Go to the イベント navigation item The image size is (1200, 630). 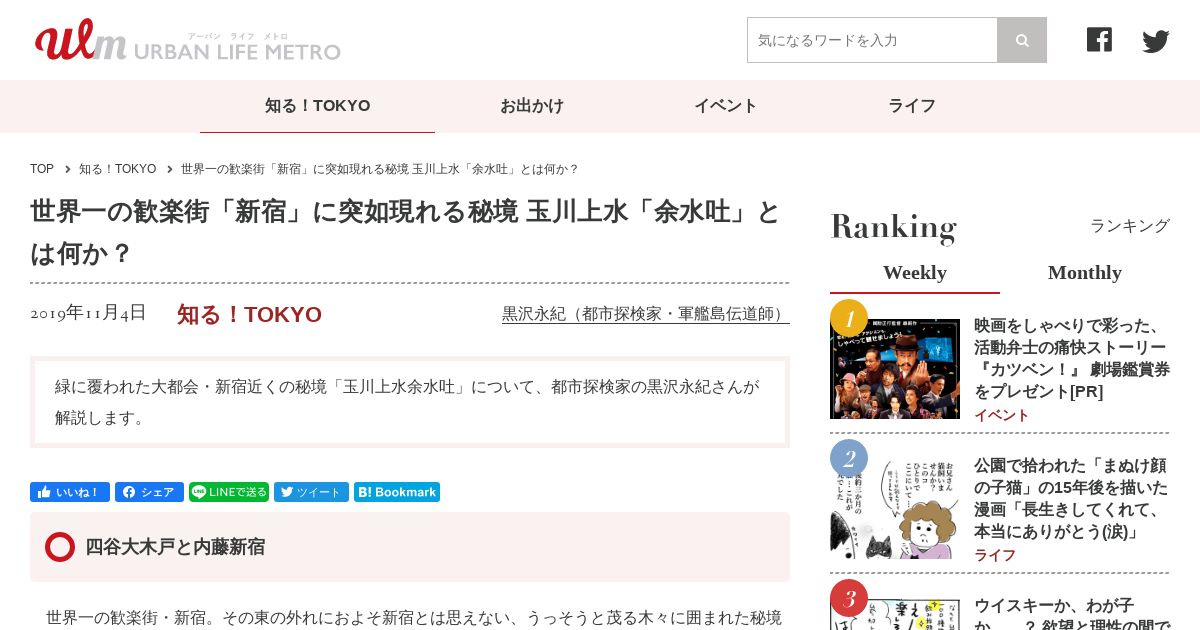[726, 106]
